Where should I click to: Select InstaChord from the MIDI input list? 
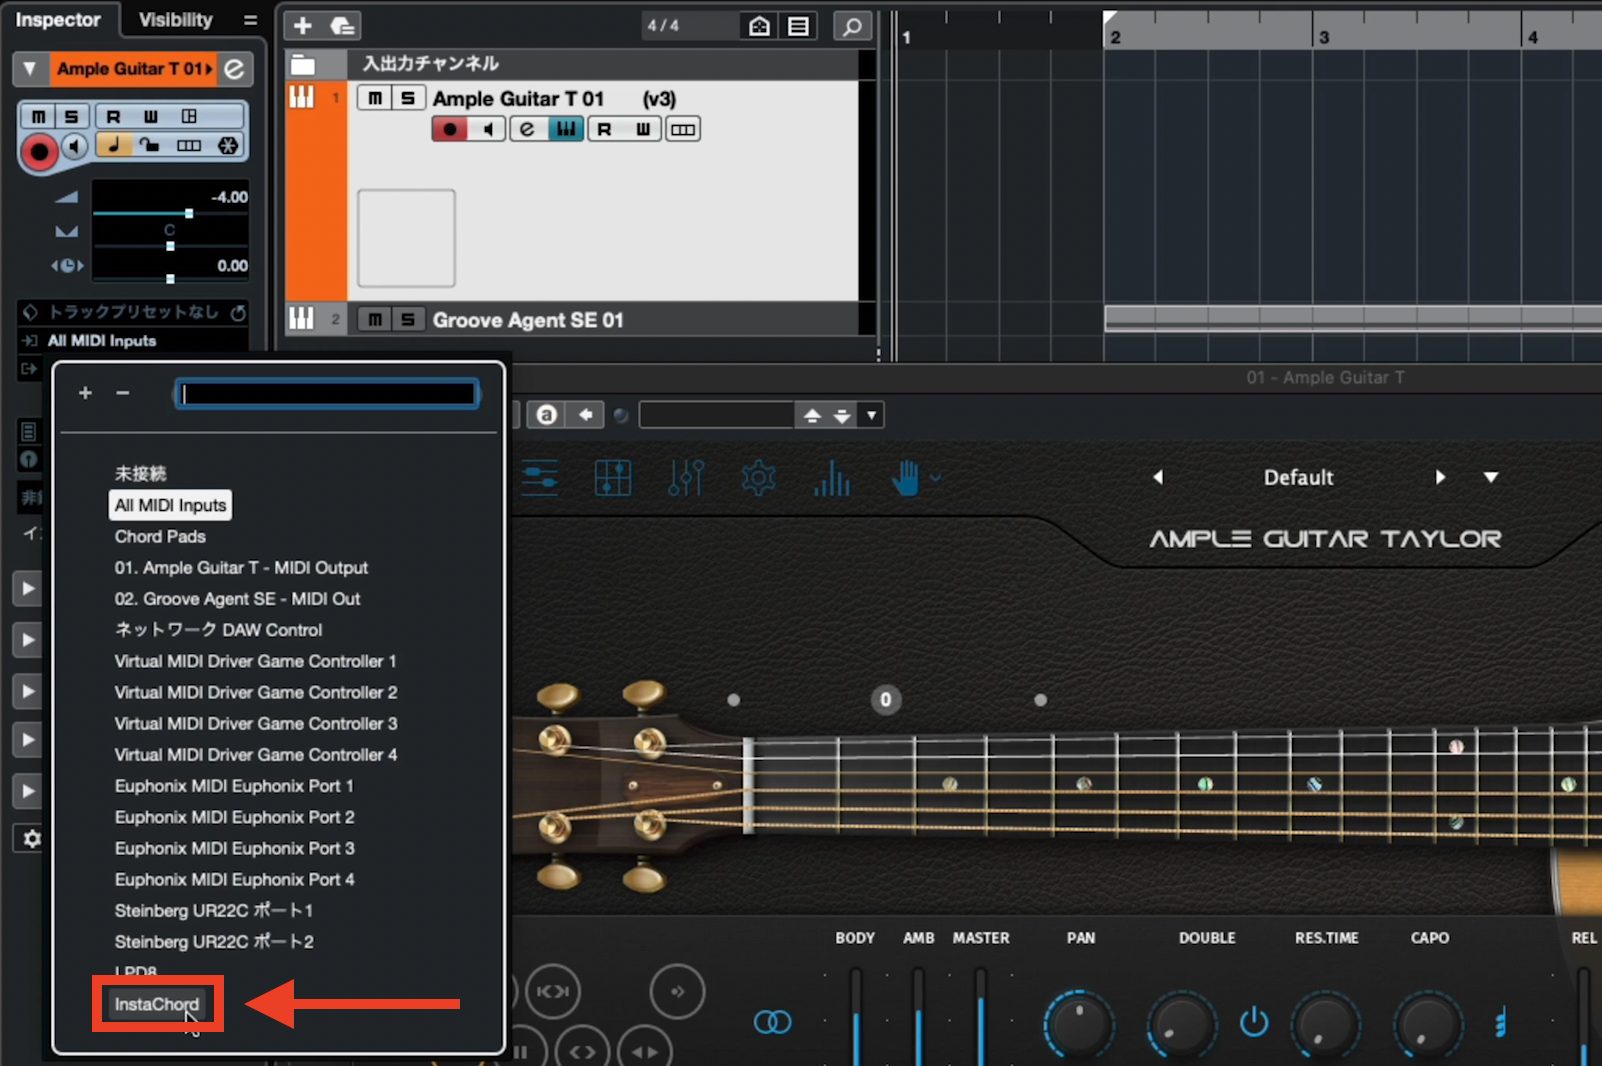(157, 1004)
